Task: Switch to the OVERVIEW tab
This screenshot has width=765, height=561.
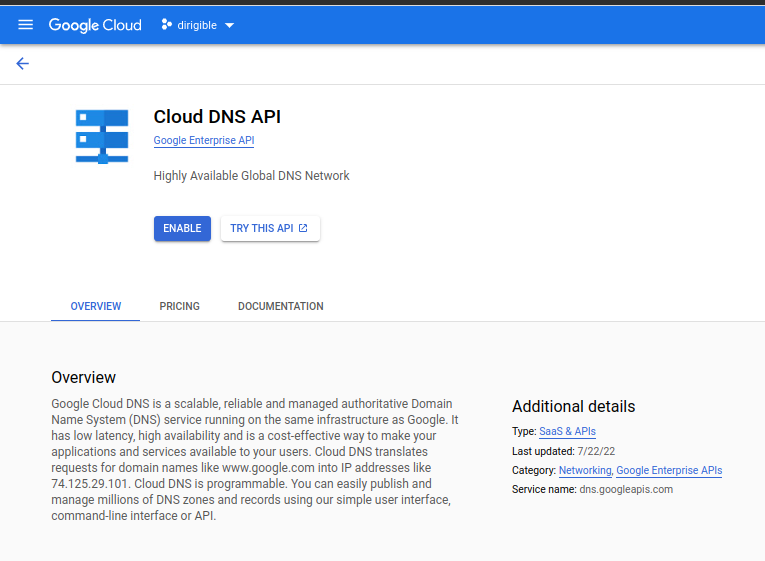Action: [95, 306]
